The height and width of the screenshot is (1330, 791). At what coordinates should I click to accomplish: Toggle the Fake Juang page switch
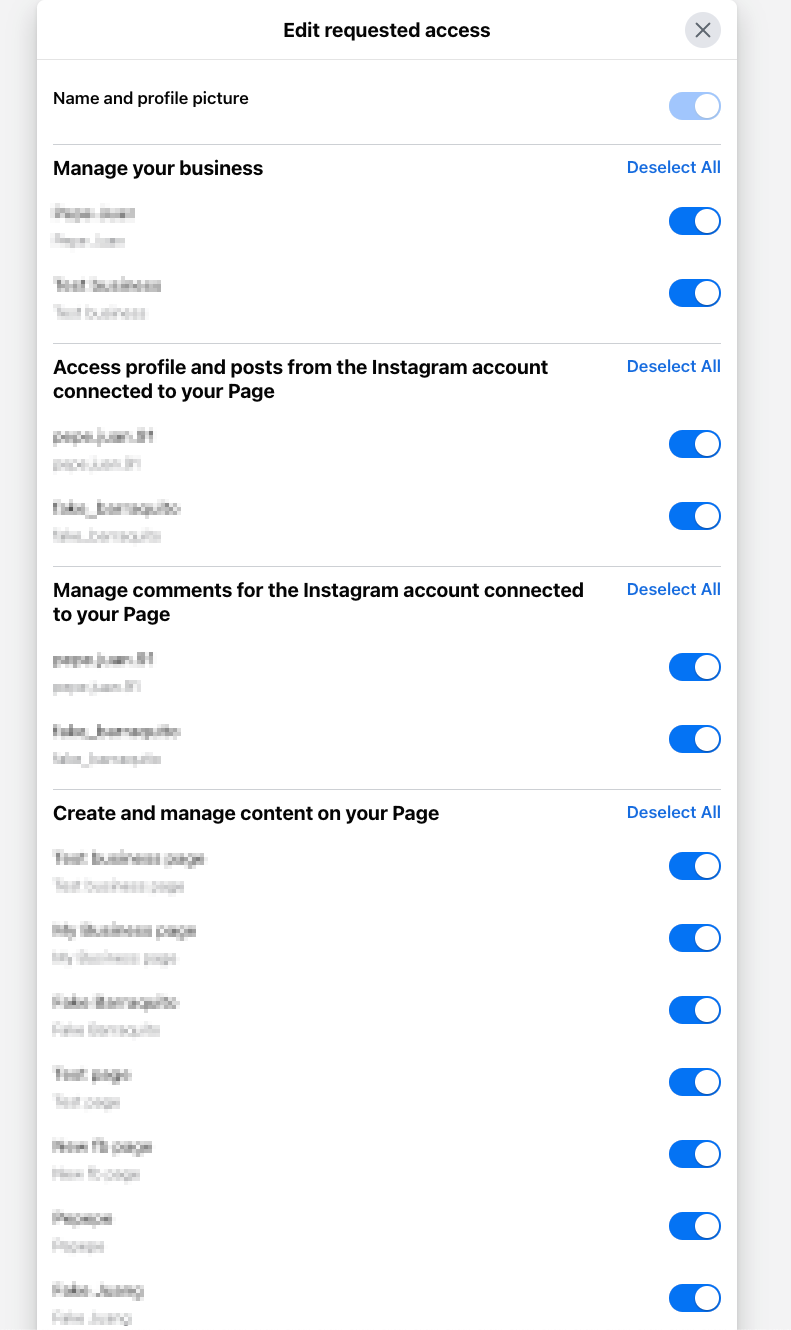click(694, 1298)
